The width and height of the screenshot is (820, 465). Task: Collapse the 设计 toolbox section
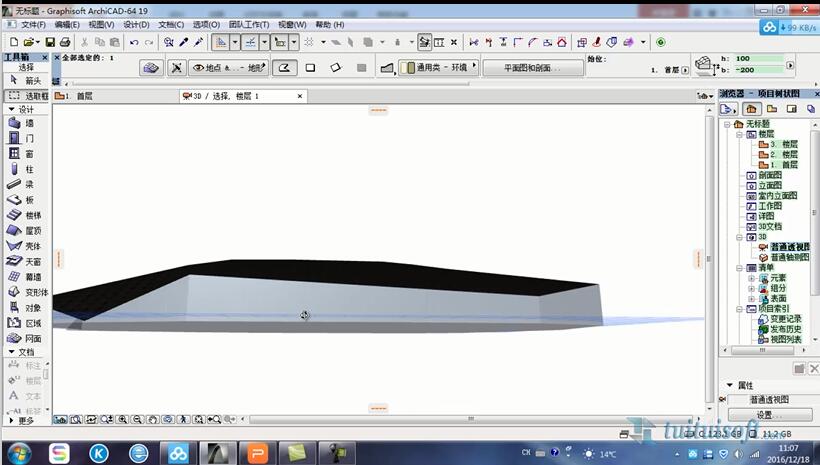pyautogui.click(x=12, y=109)
